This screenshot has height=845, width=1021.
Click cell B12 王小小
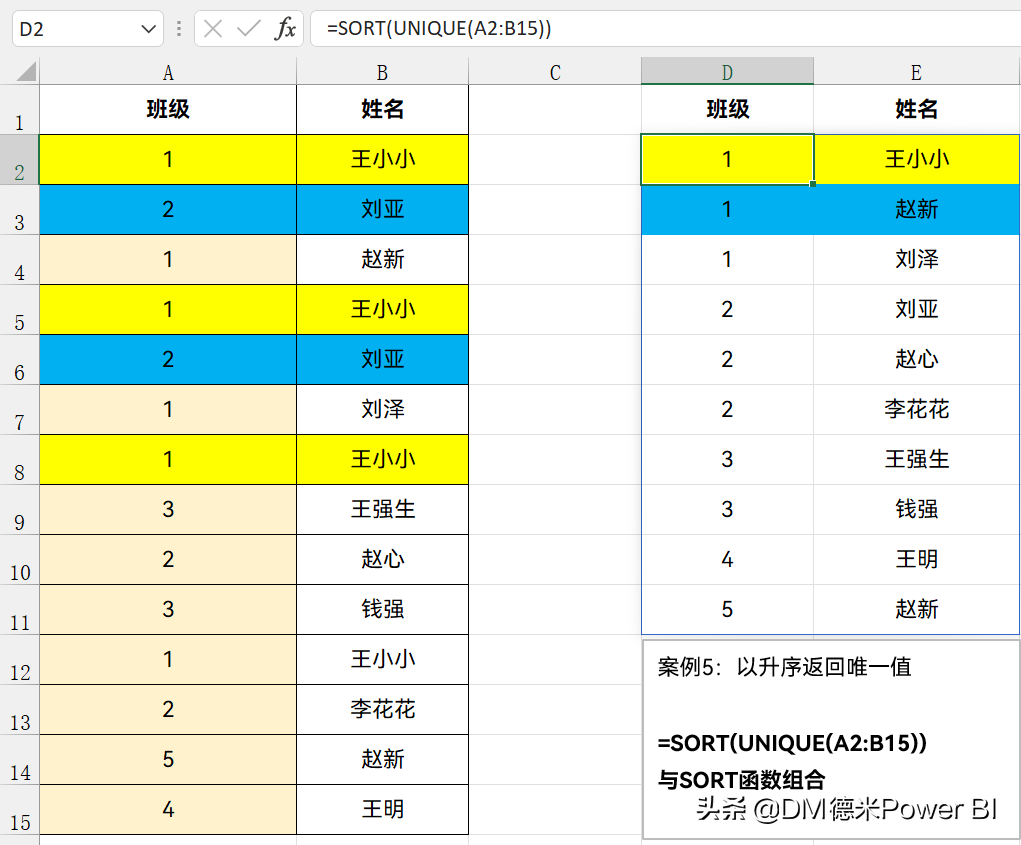click(x=382, y=660)
